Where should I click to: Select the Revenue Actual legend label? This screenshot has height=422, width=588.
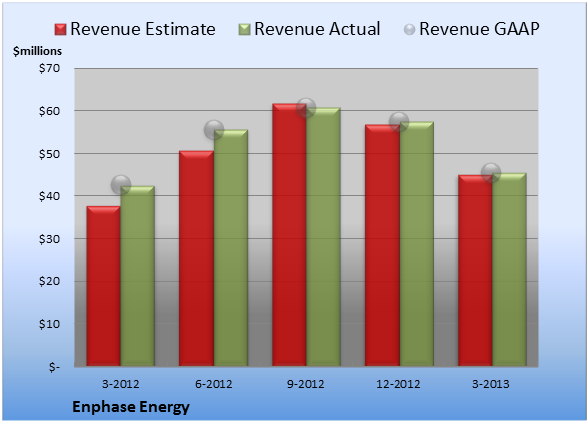point(317,29)
